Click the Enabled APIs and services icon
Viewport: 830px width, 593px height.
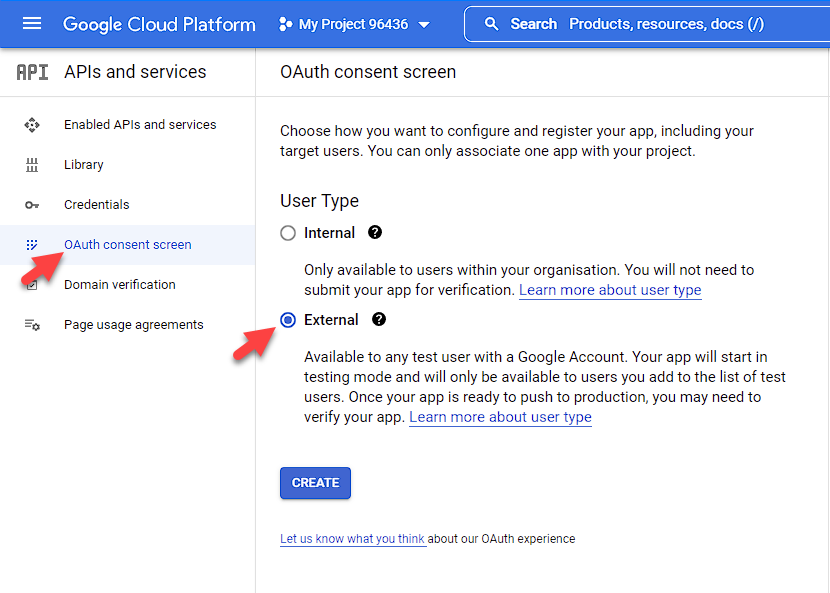click(x=32, y=125)
